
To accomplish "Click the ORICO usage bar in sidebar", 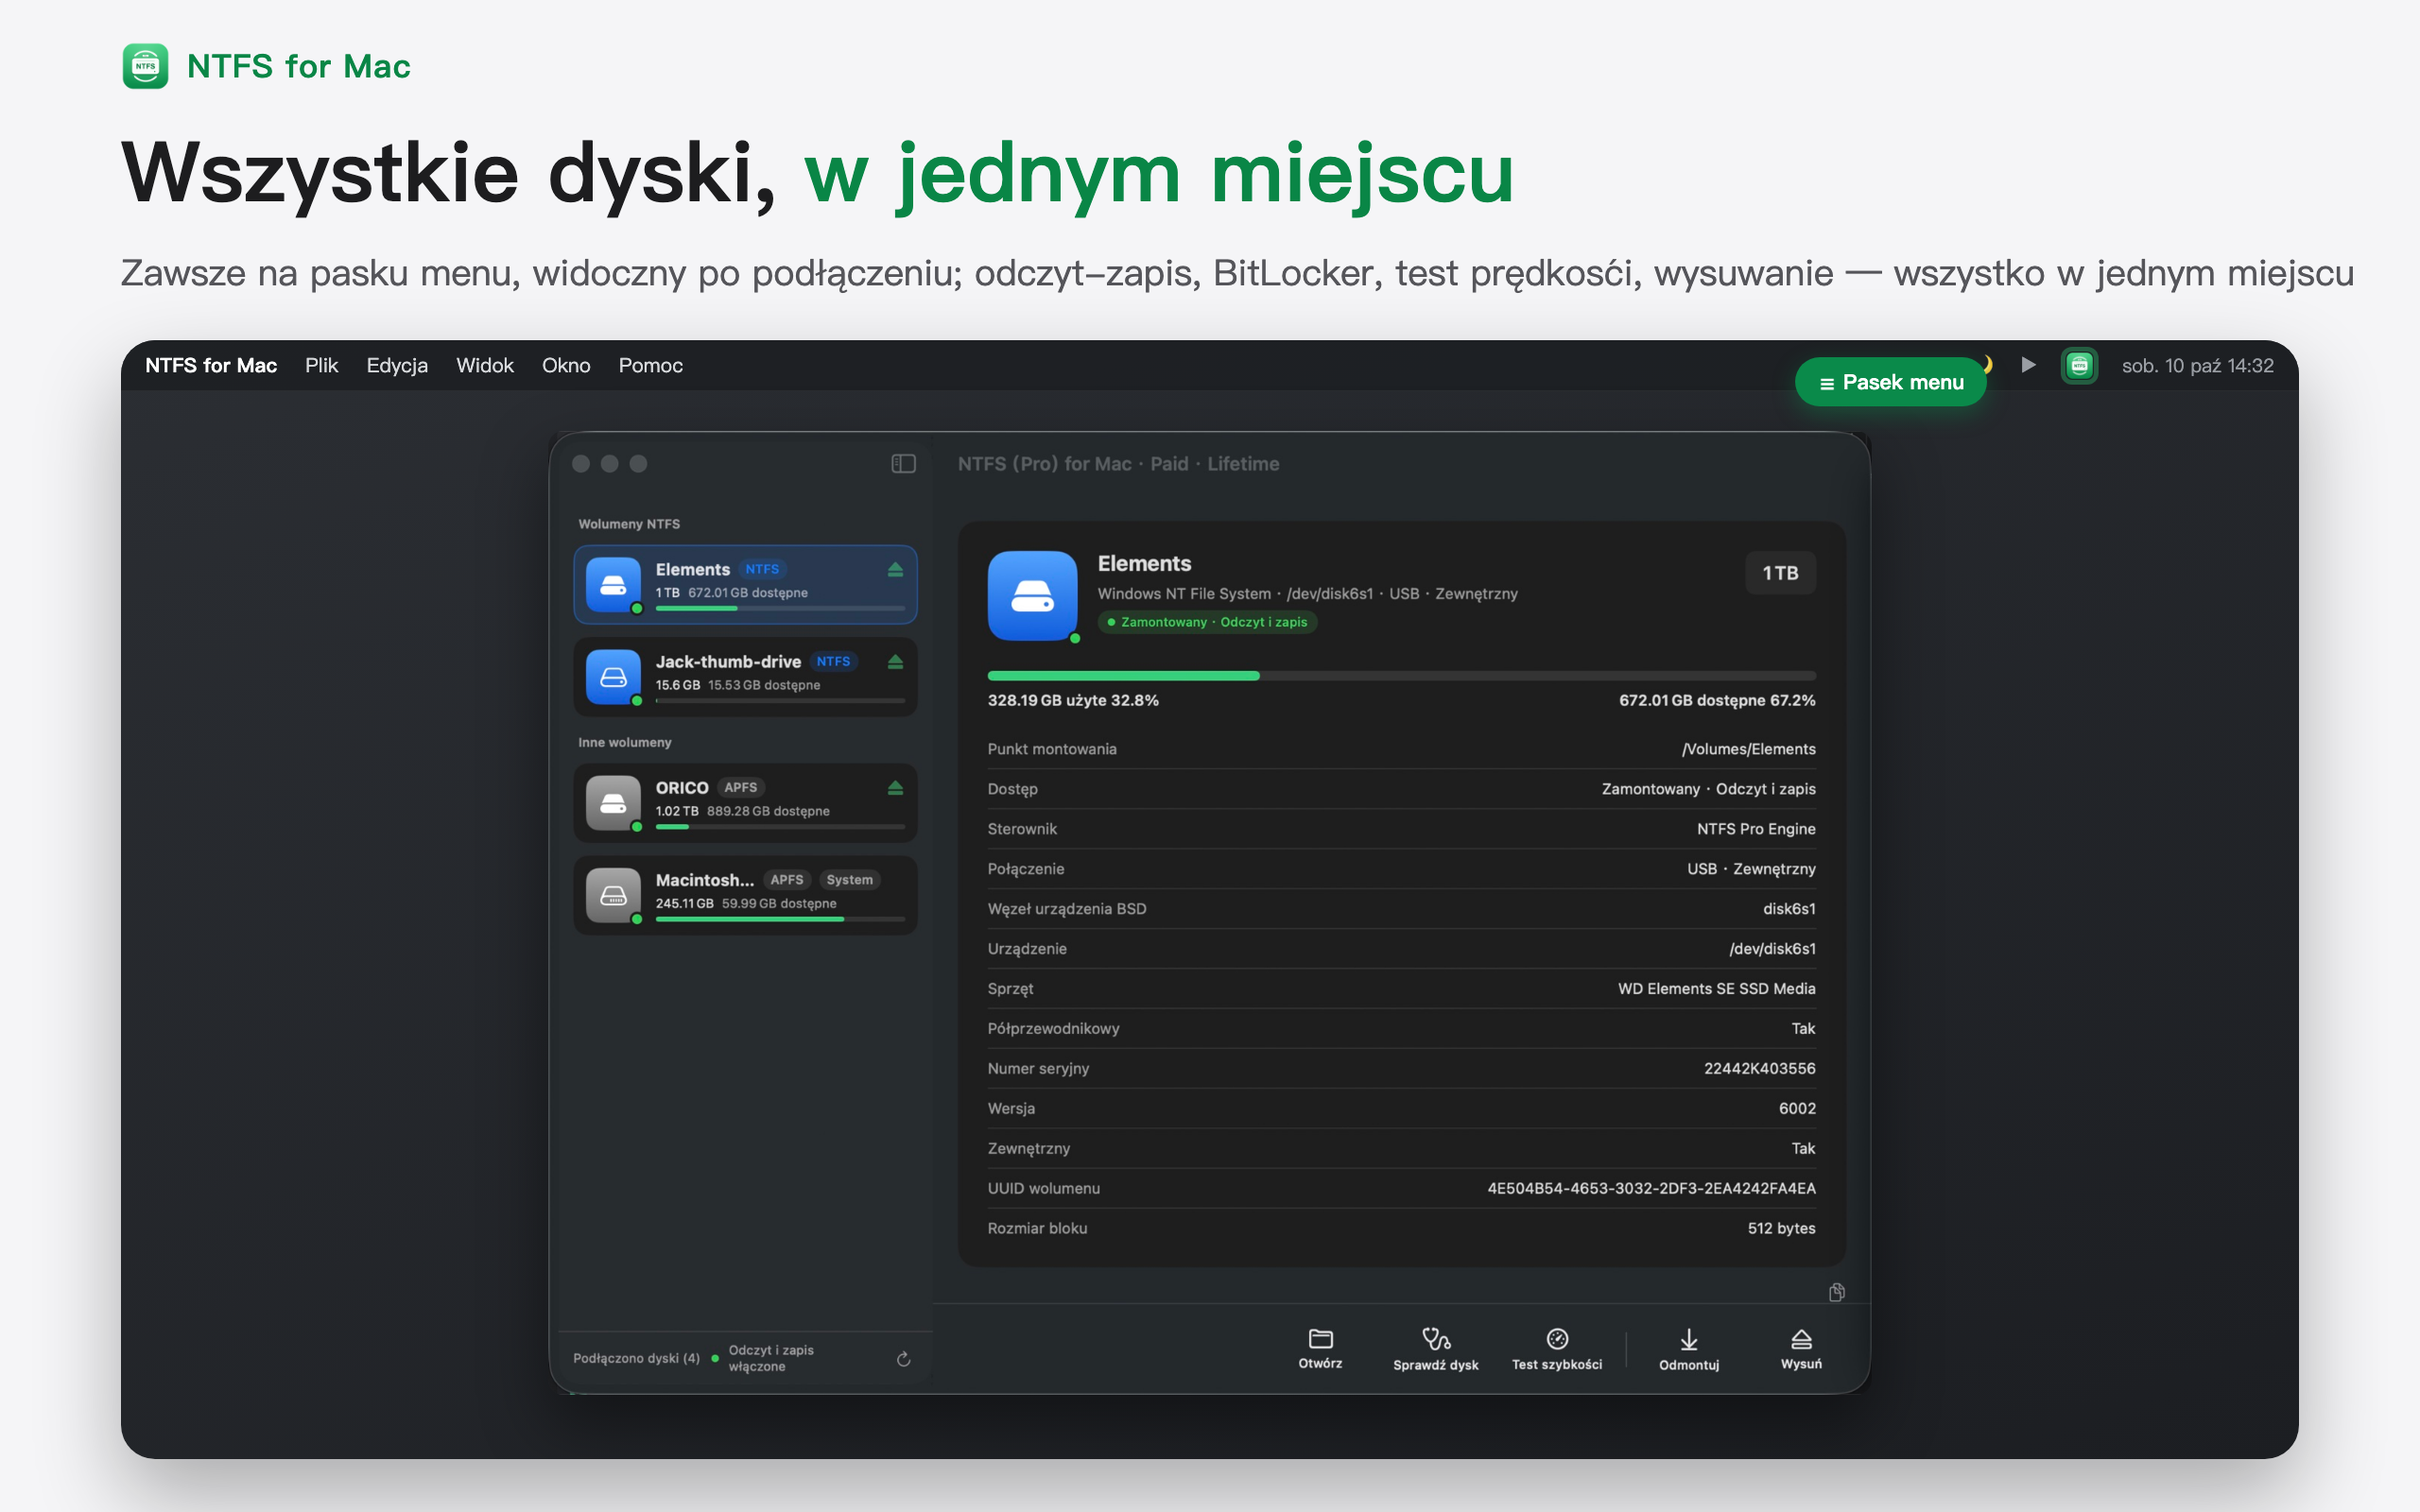I will (780, 827).
